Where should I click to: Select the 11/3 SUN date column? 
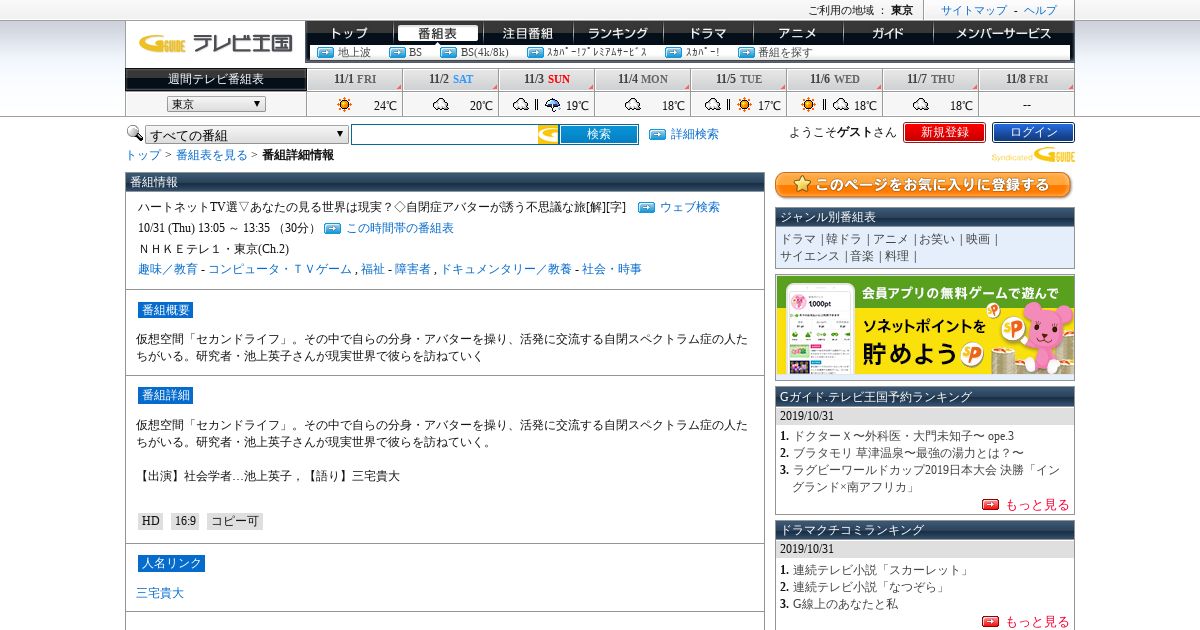tap(547, 79)
